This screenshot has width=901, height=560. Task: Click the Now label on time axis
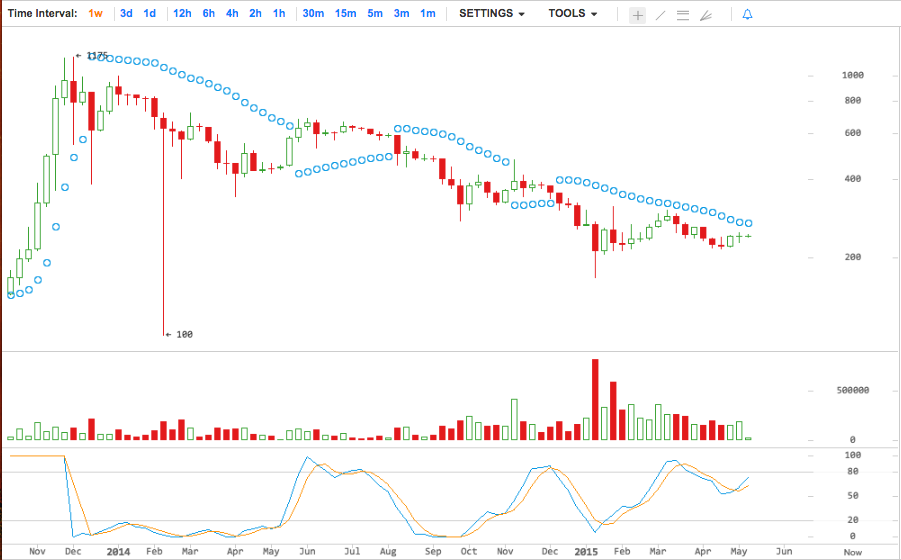pos(853,552)
